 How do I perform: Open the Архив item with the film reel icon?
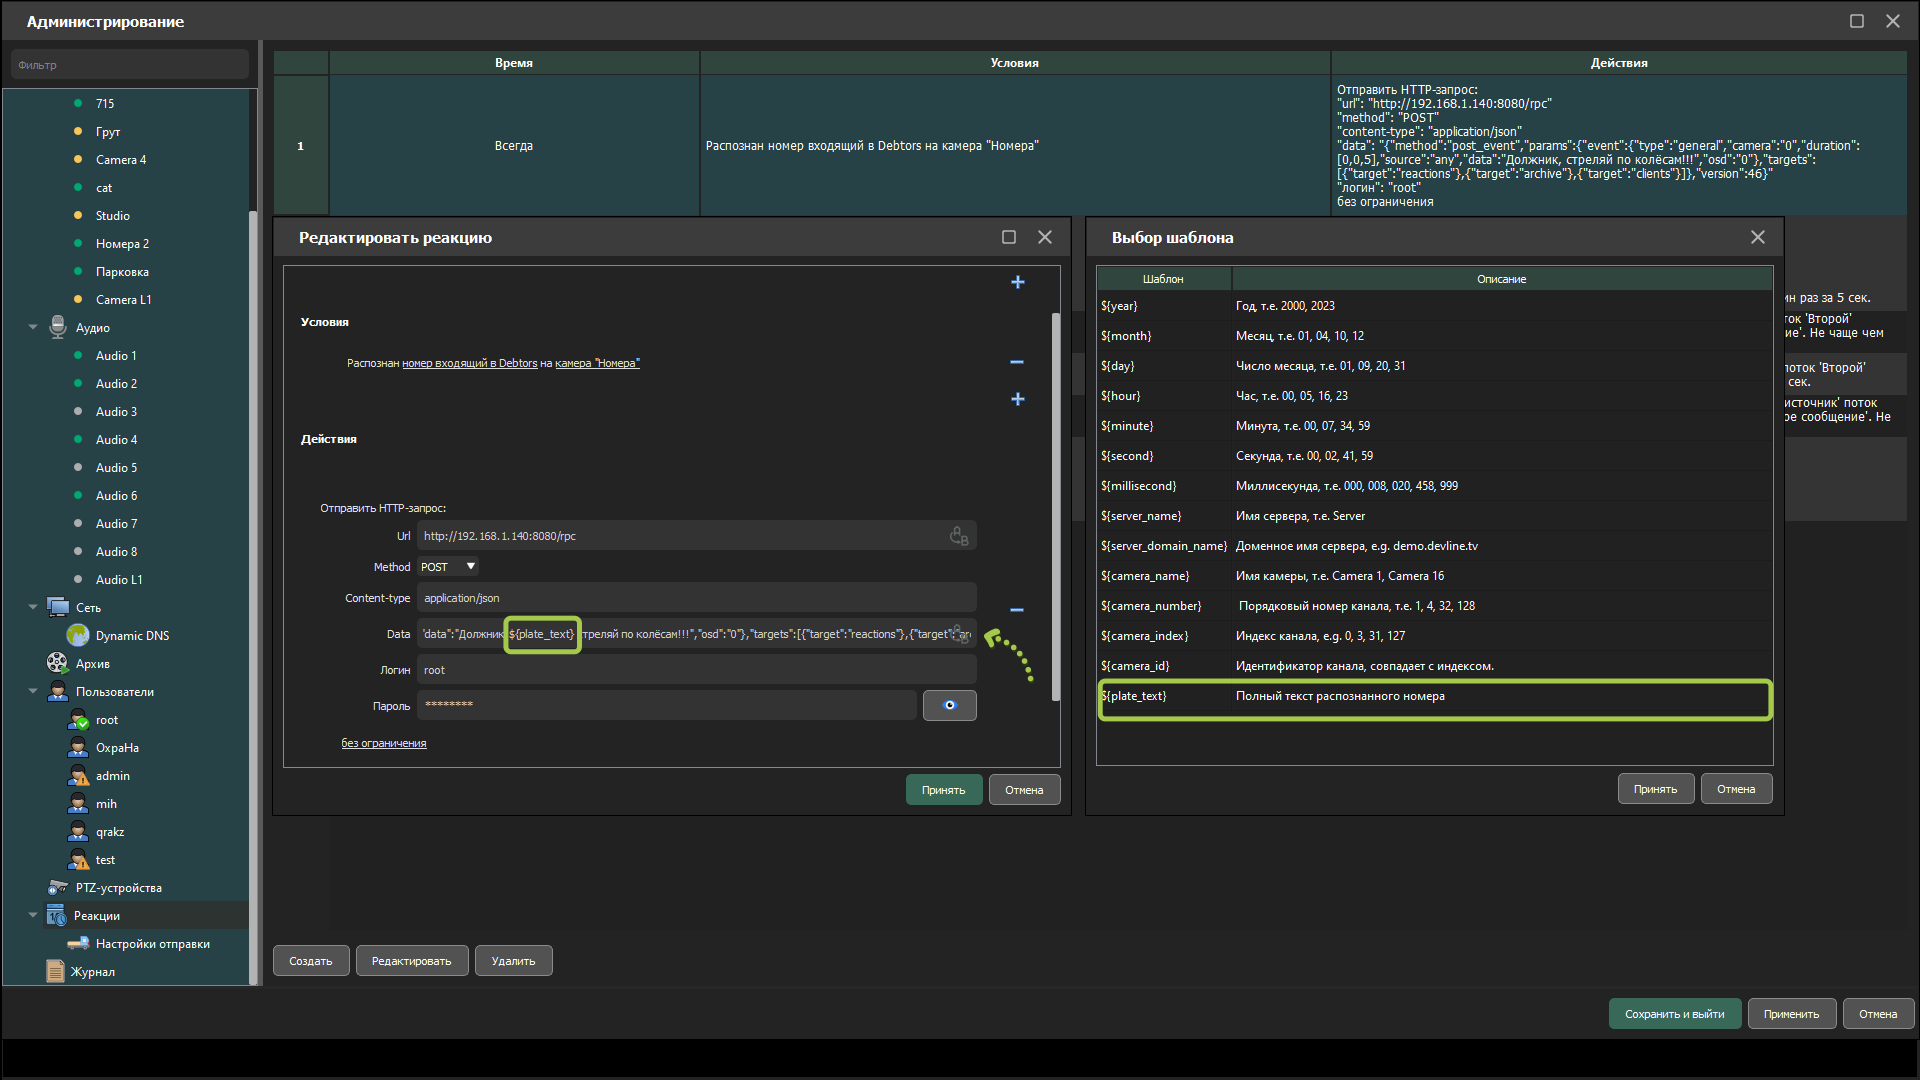(x=92, y=664)
